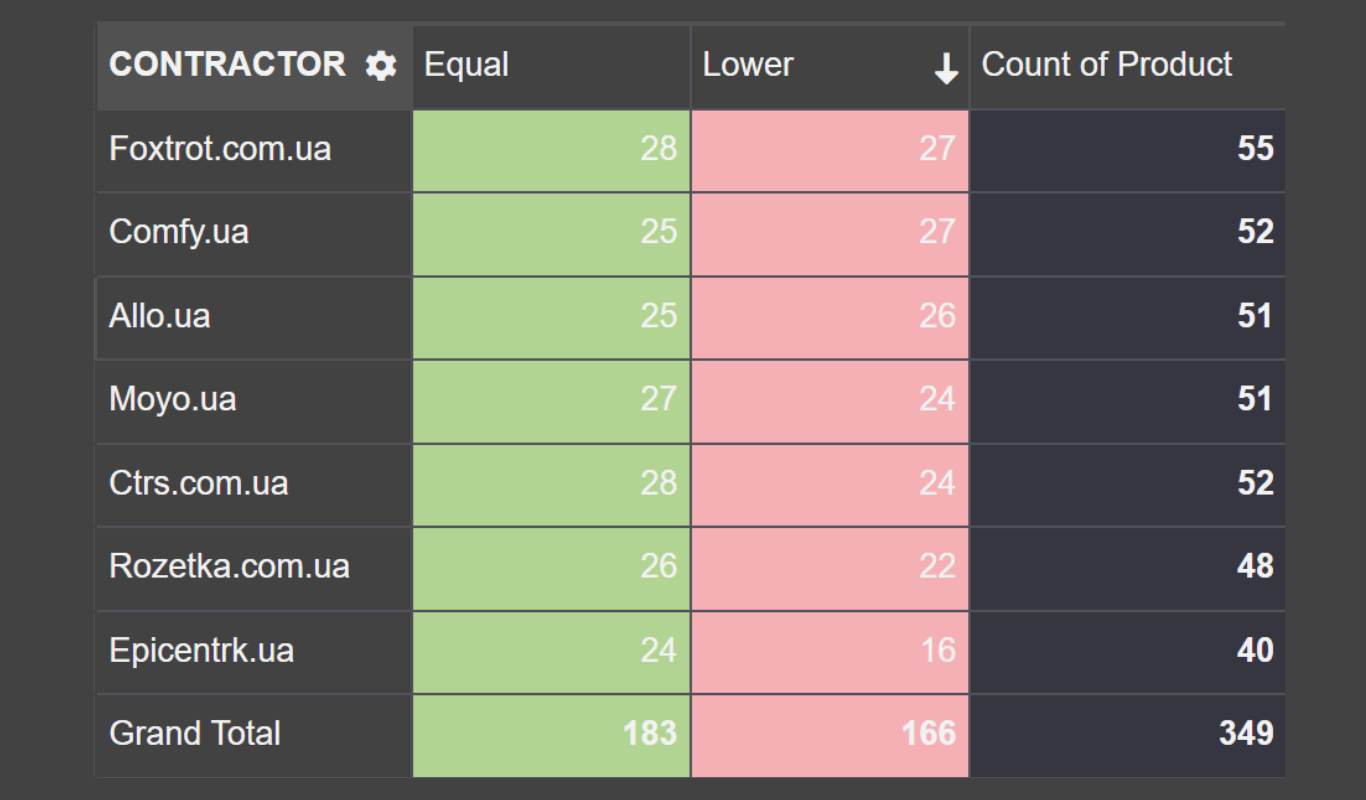Select the Grand Total row label
Viewport: 1366px width, 800px height.
195,734
